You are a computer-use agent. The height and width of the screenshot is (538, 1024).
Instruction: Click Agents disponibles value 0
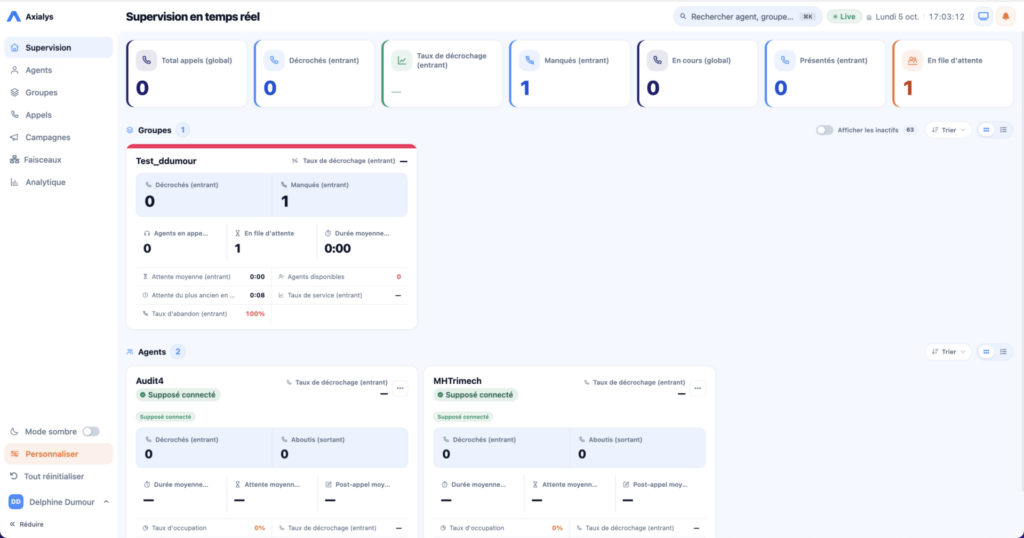coord(398,277)
